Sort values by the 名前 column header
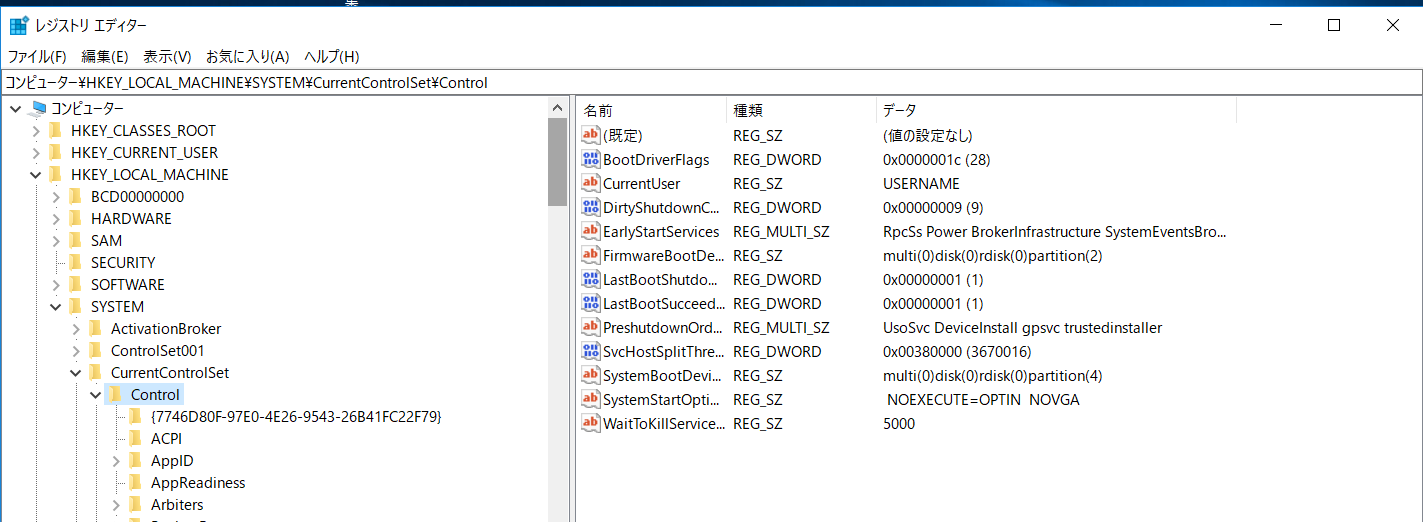 point(651,110)
